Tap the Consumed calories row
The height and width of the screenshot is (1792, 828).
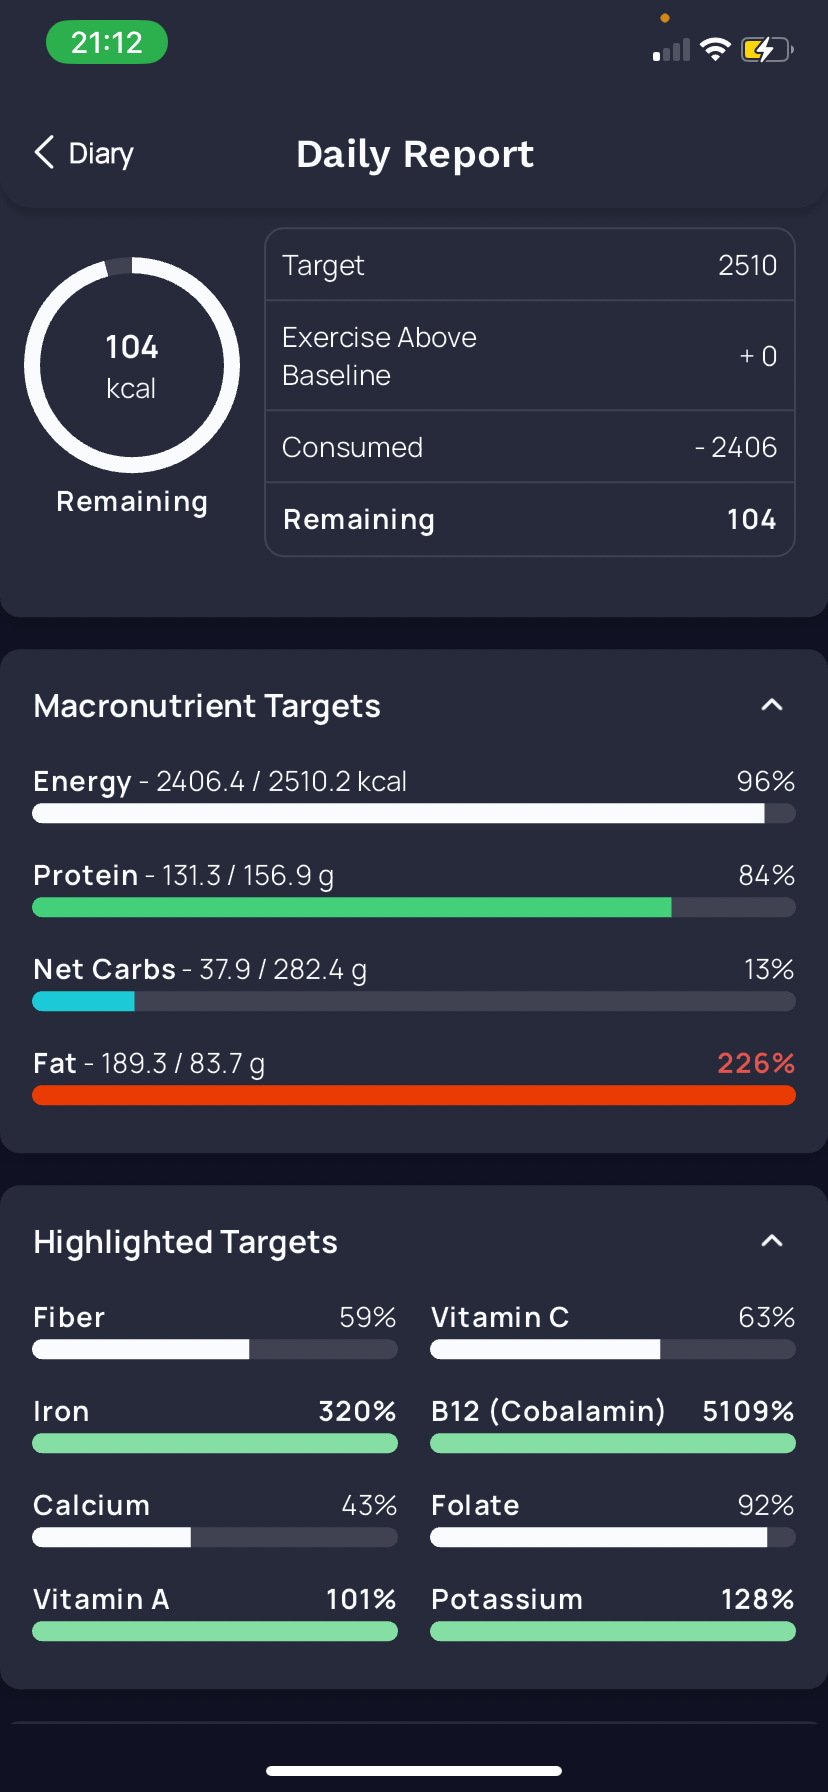(x=529, y=447)
